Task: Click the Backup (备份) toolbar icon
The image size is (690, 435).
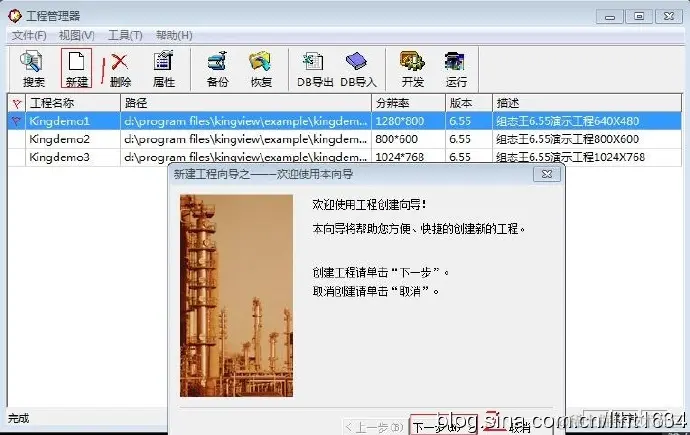Action: click(x=217, y=69)
